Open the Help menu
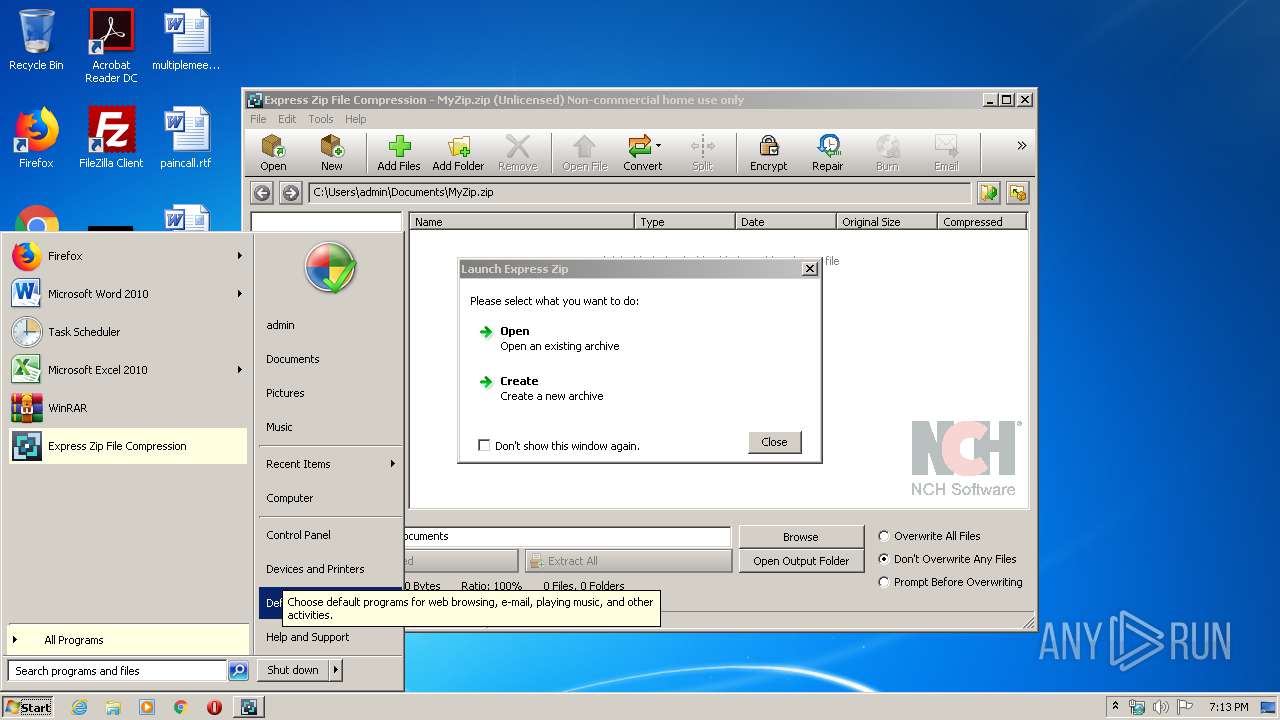The height and width of the screenshot is (720, 1280). [355, 119]
